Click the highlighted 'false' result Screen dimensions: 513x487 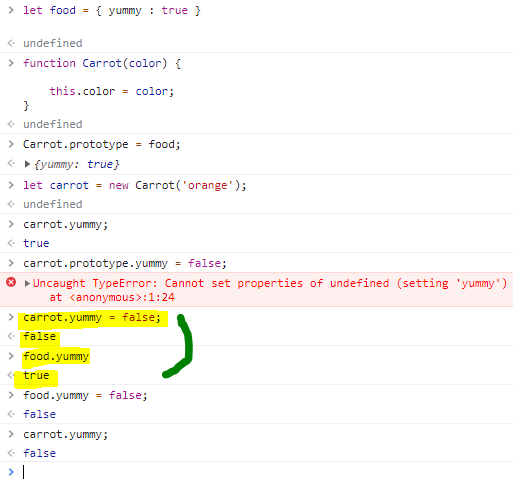point(39,336)
